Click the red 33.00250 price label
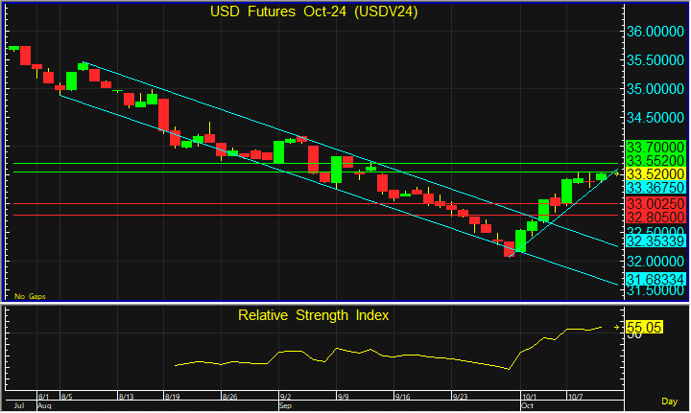The image size is (691, 413). tap(654, 202)
